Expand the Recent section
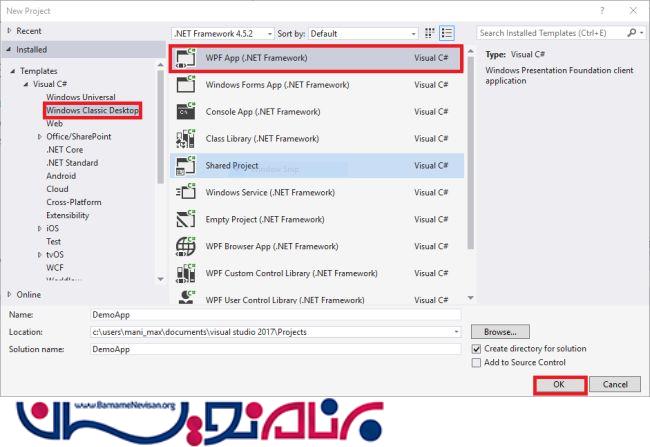 (x=9, y=31)
